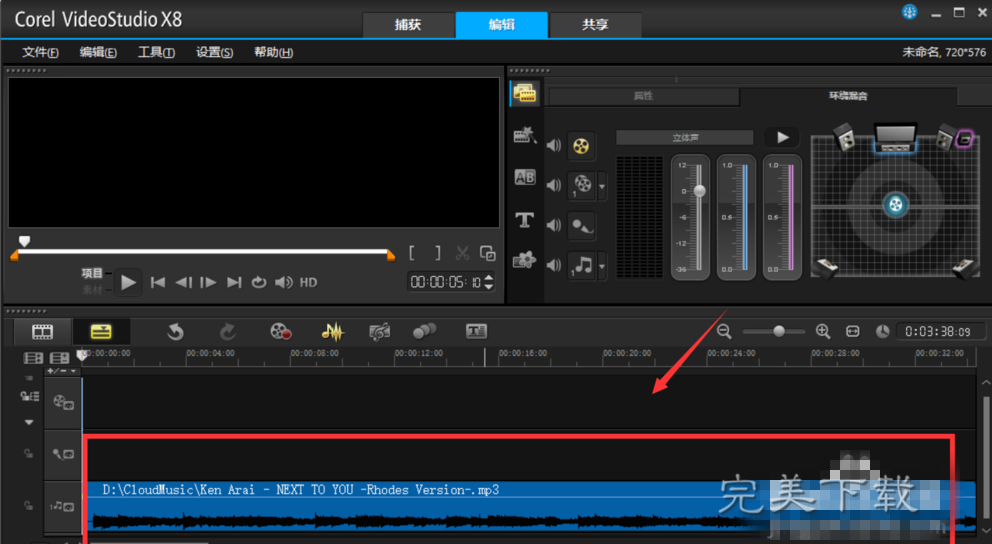Step to the next frame

pyautogui.click(x=208, y=283)
